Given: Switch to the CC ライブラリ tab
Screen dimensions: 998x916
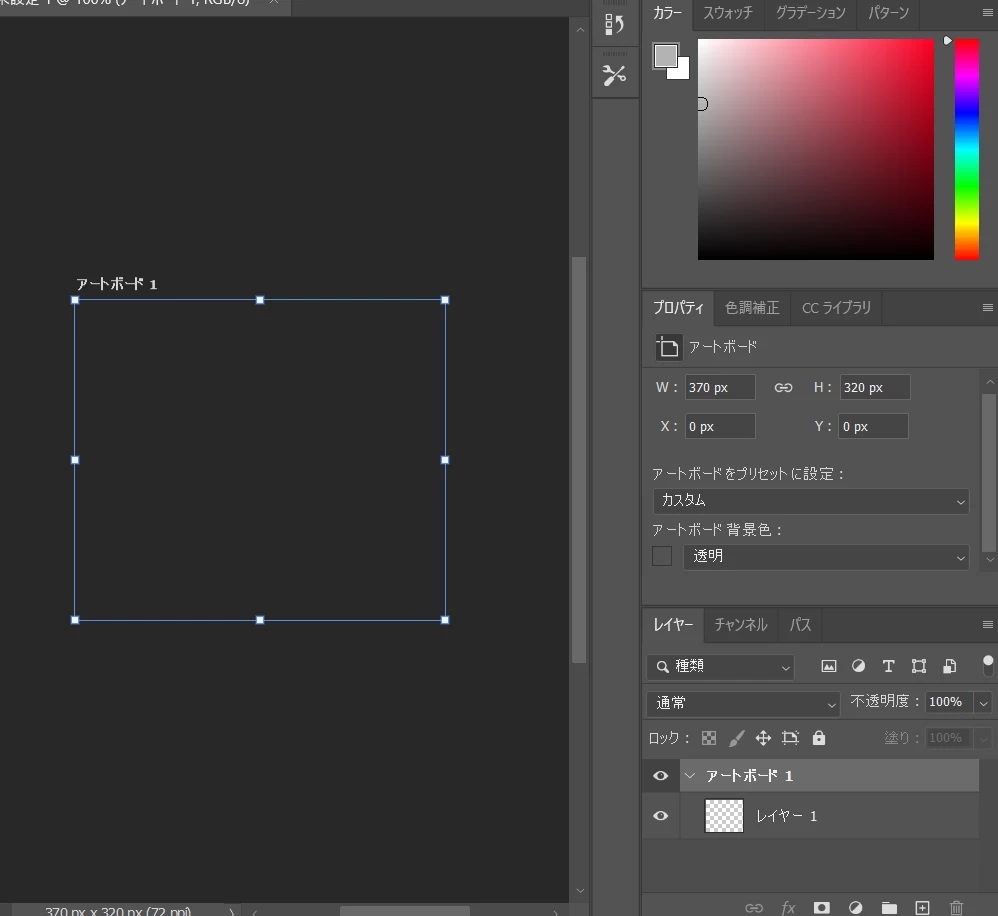Looking at the screenshot, I should coord(836,308).
